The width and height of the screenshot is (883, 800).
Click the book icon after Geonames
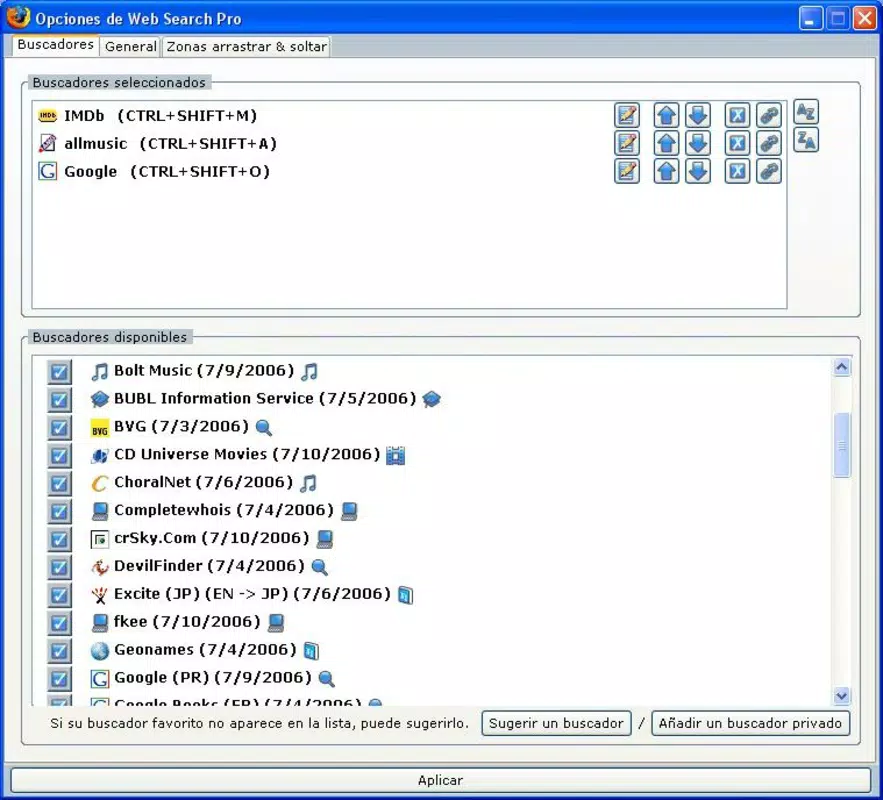311,651
